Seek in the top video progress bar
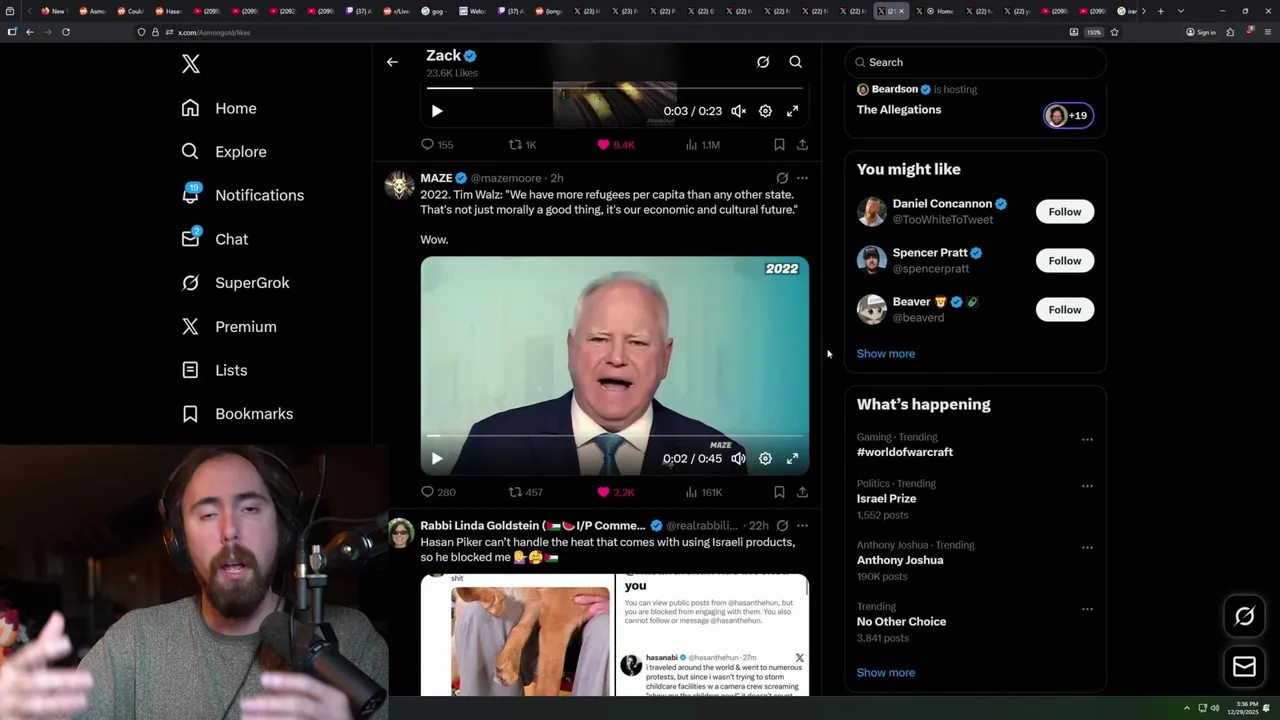Viewport: 1280px width, 720px height. 615,88
